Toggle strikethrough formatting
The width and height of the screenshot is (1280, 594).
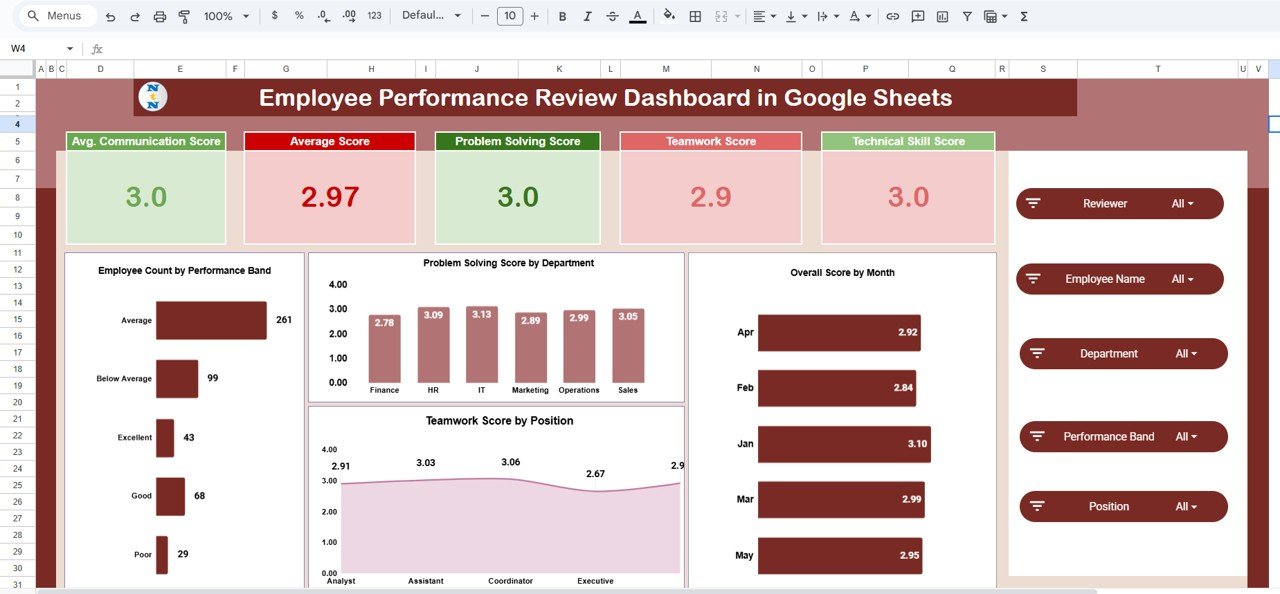point(612,16)
